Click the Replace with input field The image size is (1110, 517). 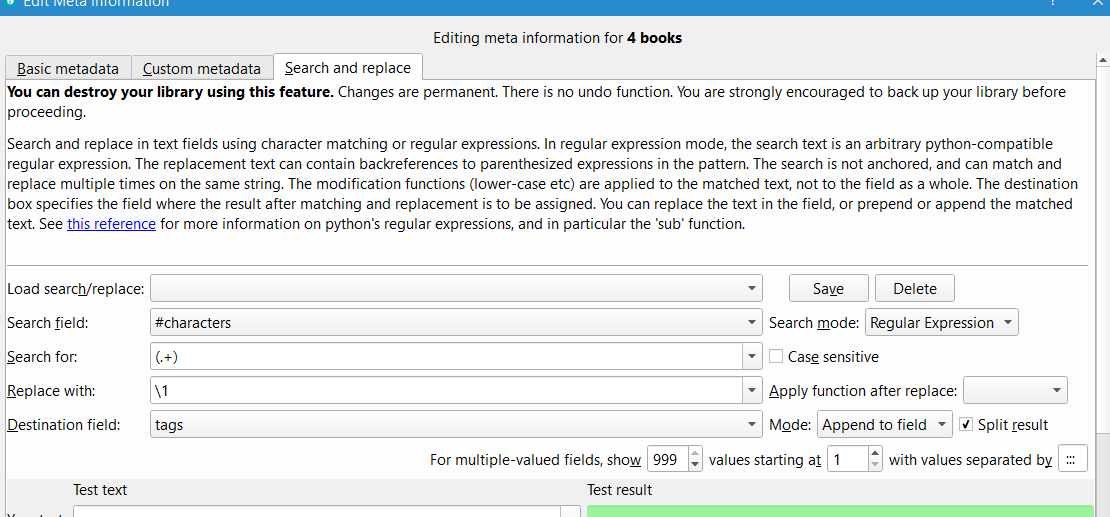point(445,391)
